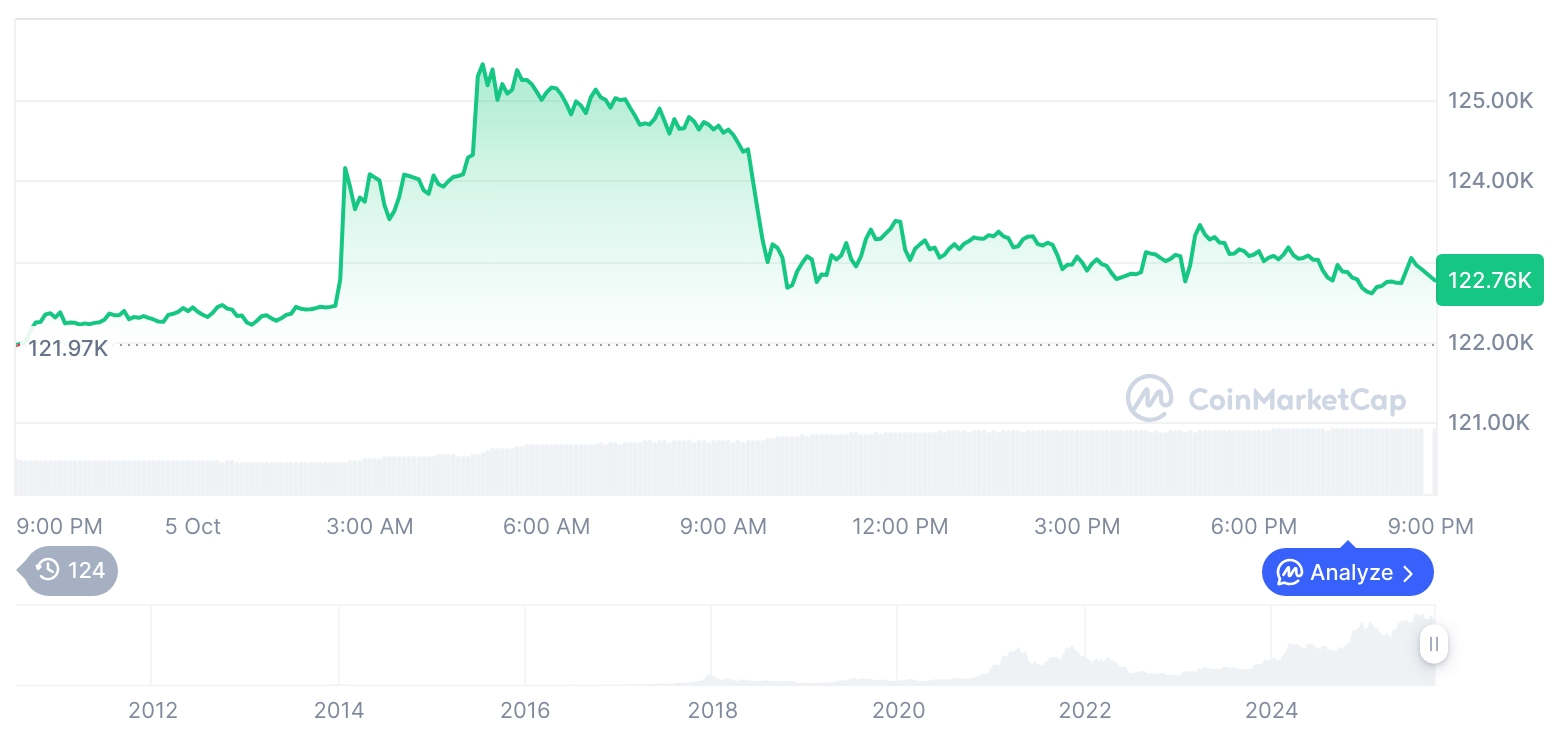The image size is (1566, 732).
Task: Click the 125.00K price axis label
Action: 1490,100
